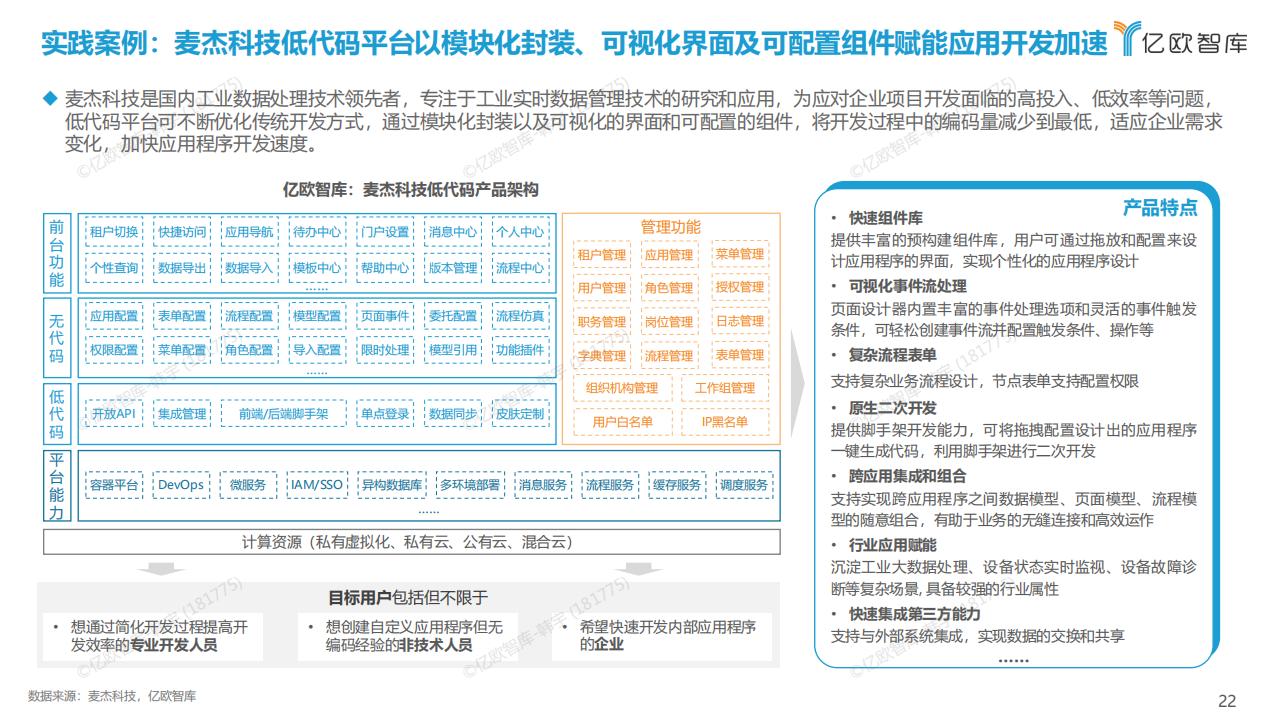Click the 前端/后端脚手架 box
1280x720 pixels.
click(x=283, y=414)
